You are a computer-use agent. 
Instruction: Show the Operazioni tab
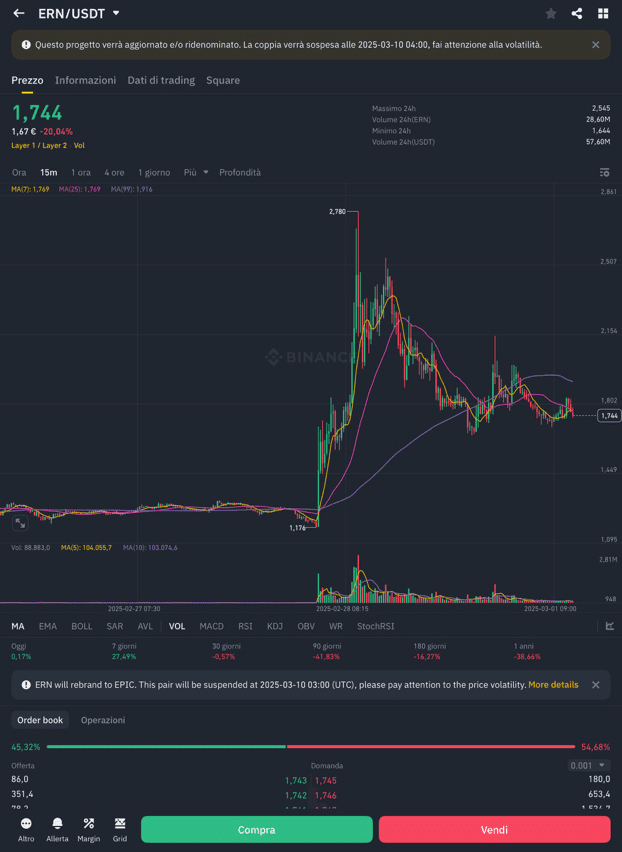103,720
